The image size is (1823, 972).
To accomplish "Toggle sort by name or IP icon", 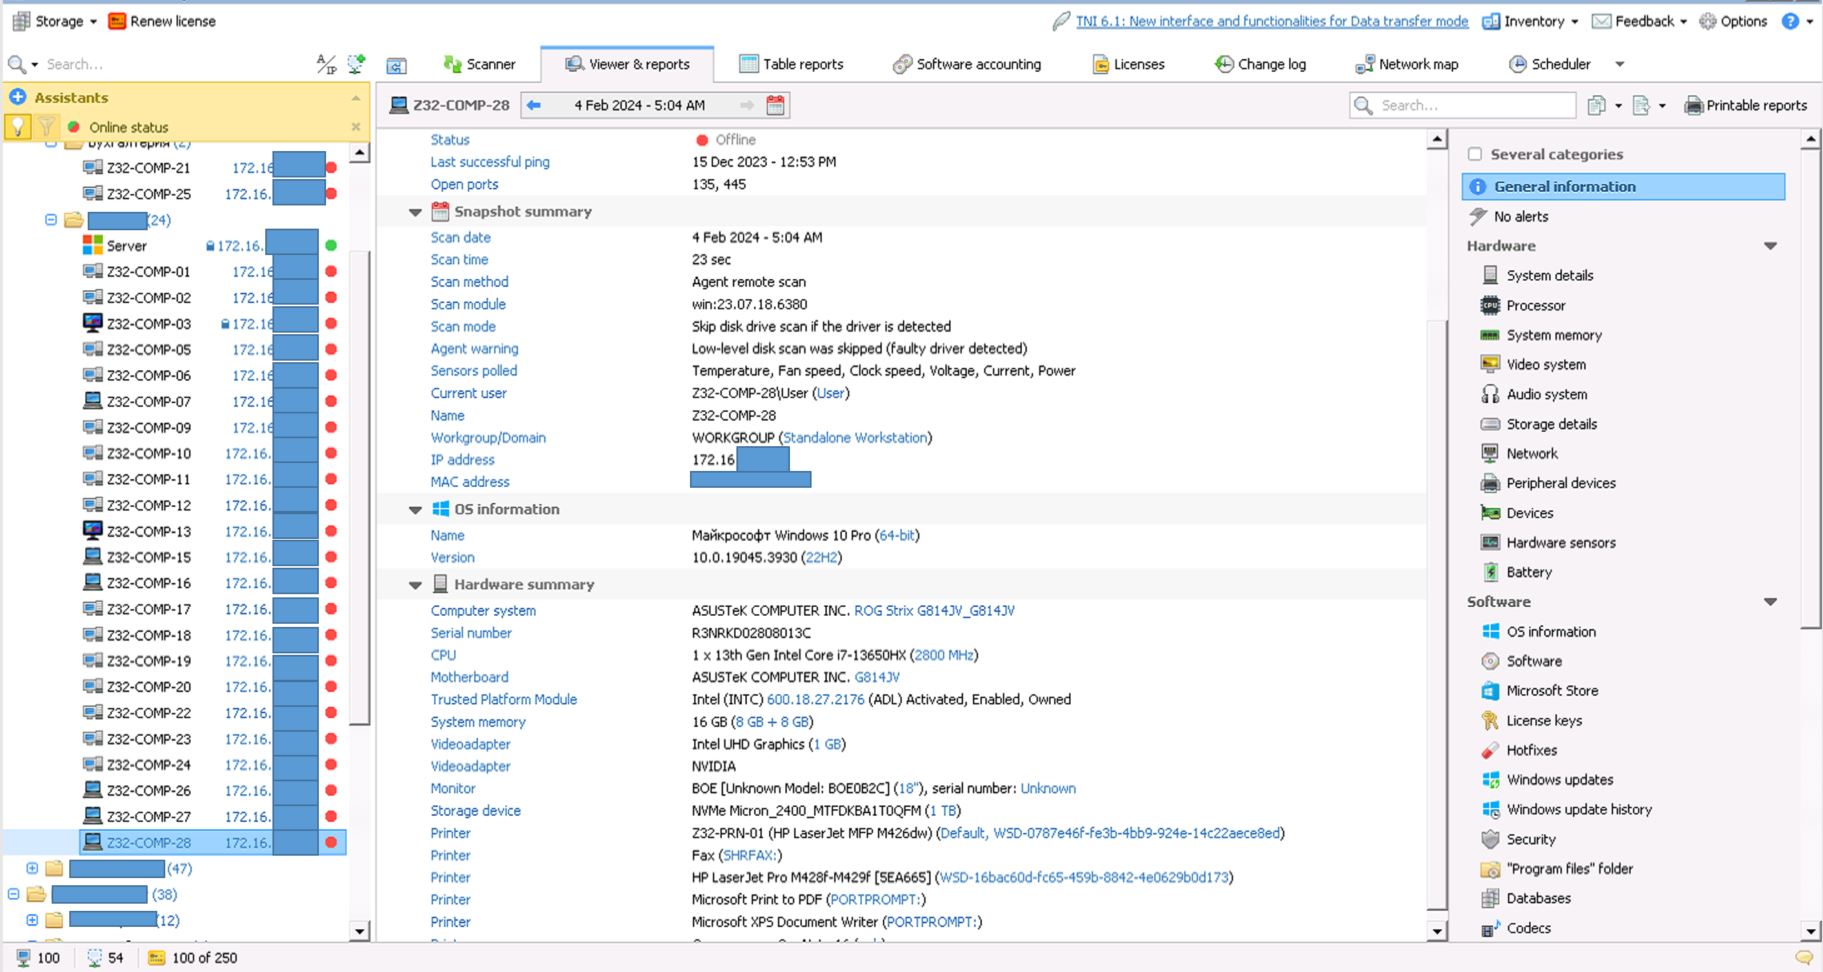I will click(326, 64).
